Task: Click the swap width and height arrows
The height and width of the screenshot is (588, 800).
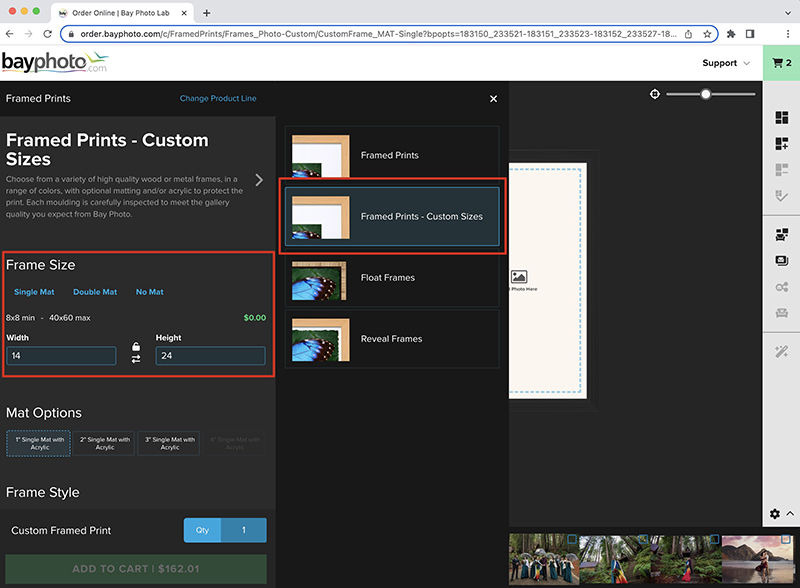Action: point(136,359)
